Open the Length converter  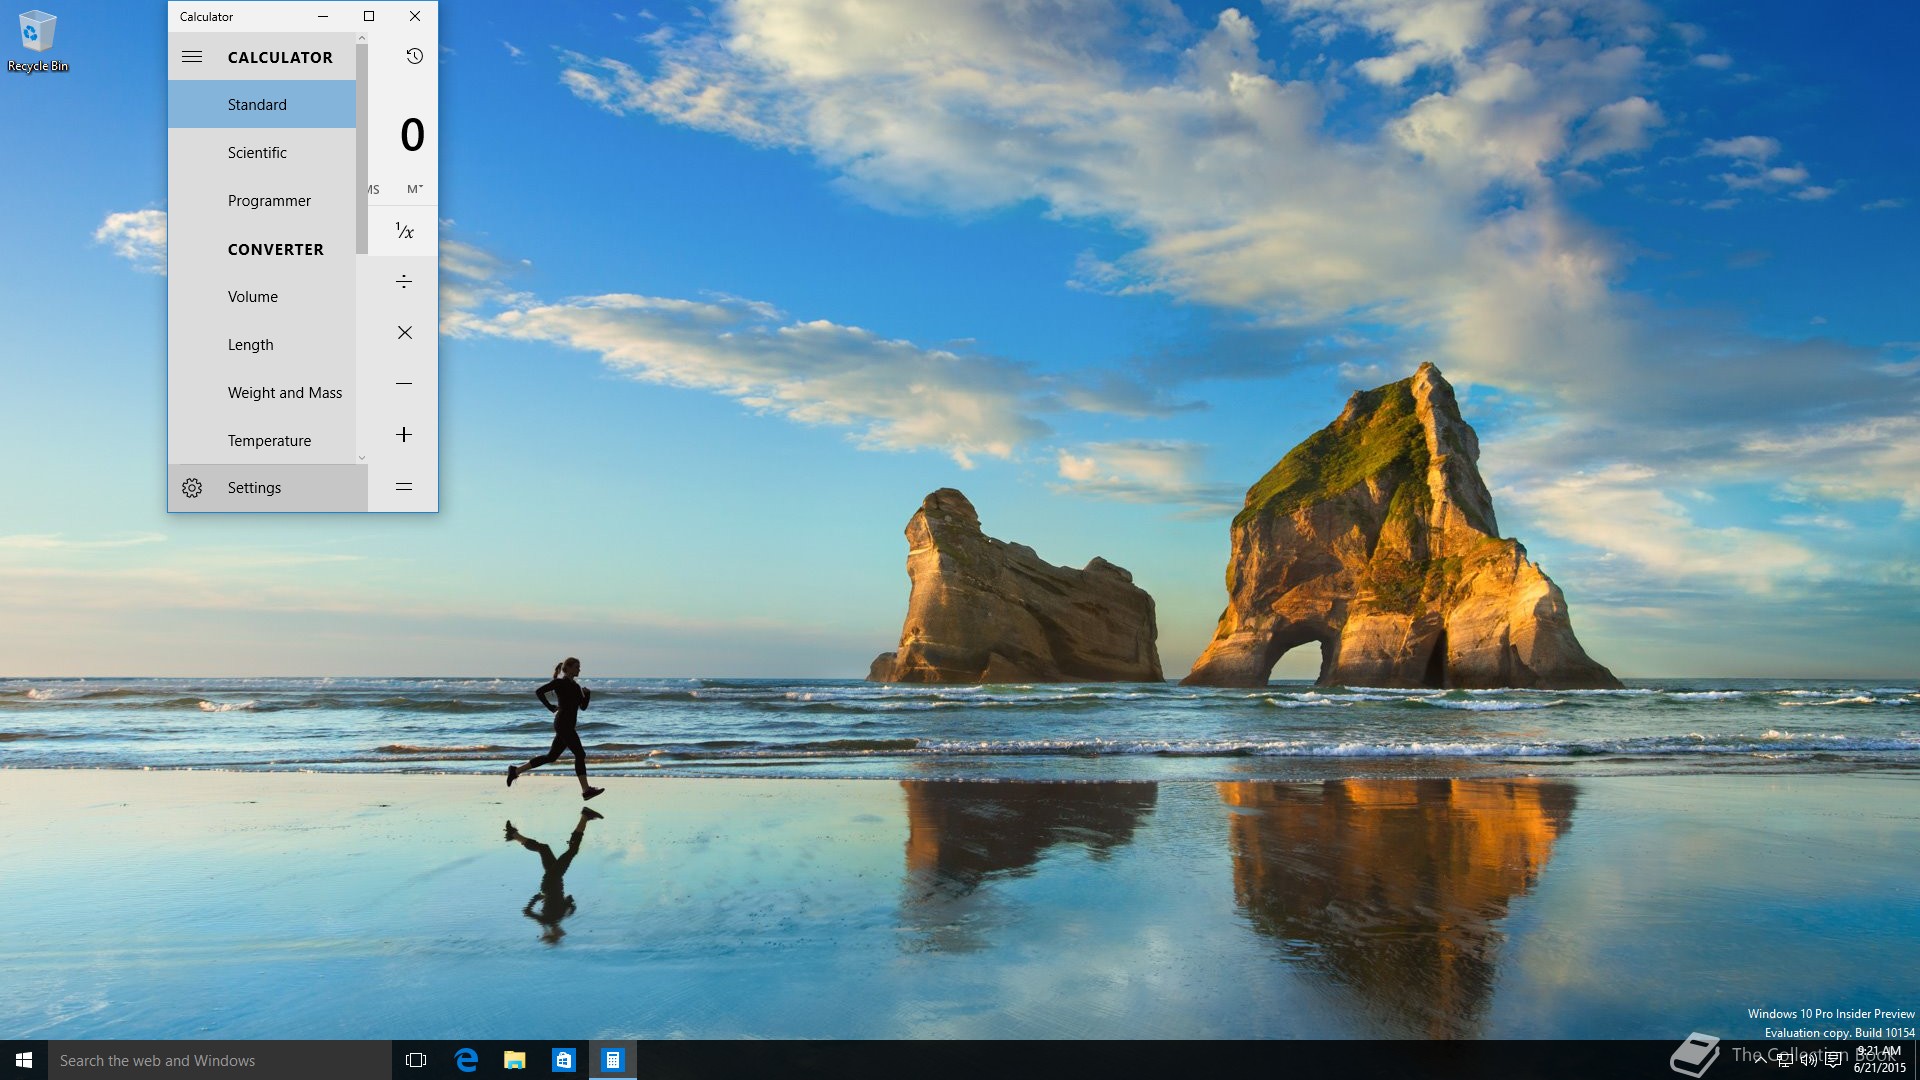pyautogui.click(x=262, y=345)
